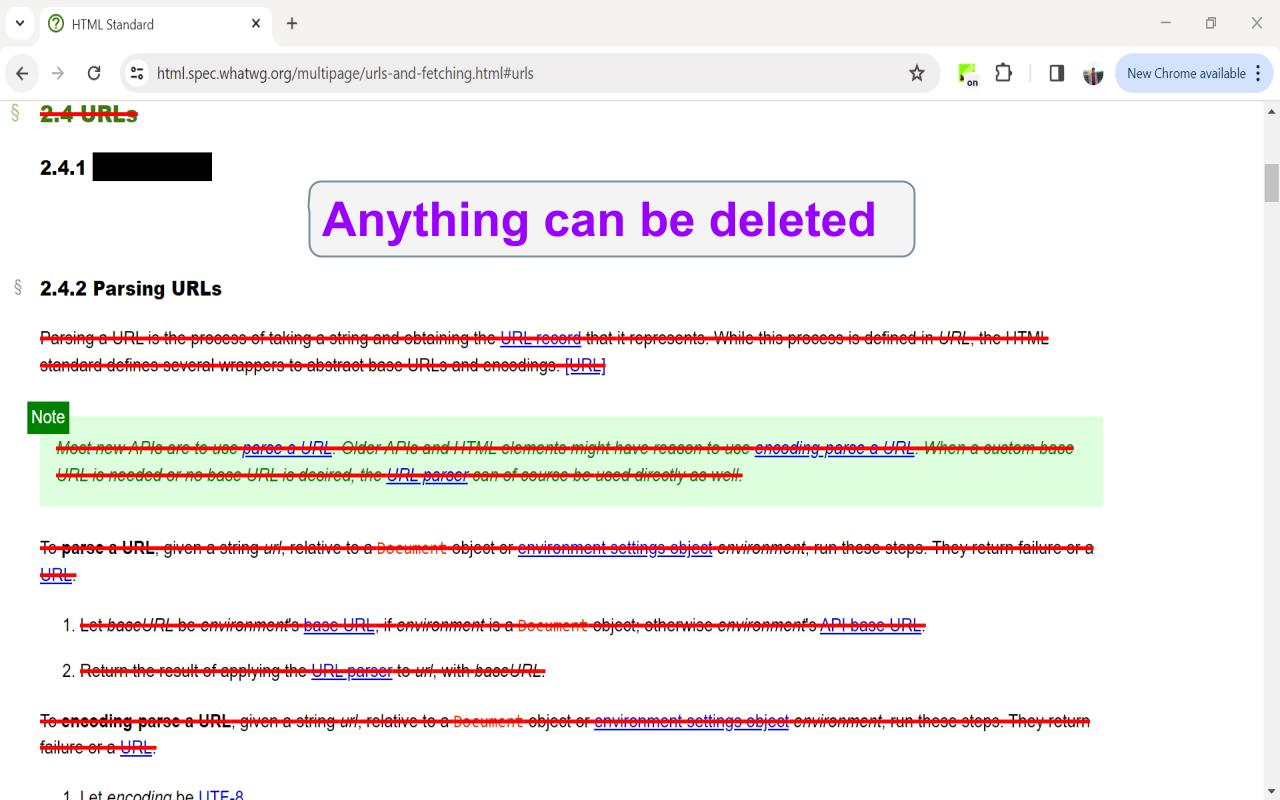This screenshot has height=800, width=1280.
Task: Open environment settings object link in encoding-parse paragraph
Action: pyautogui.click(x=691, y=721)
